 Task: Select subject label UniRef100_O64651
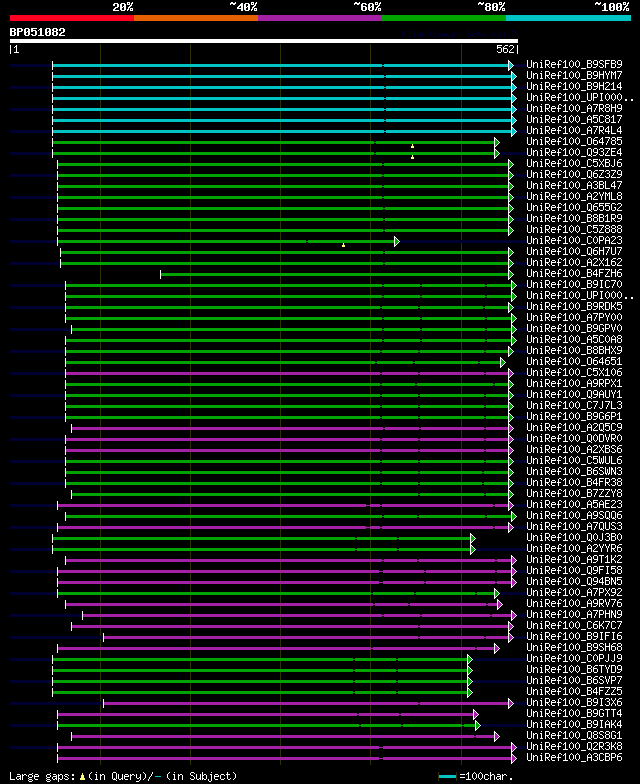click(x=574, y=362)
